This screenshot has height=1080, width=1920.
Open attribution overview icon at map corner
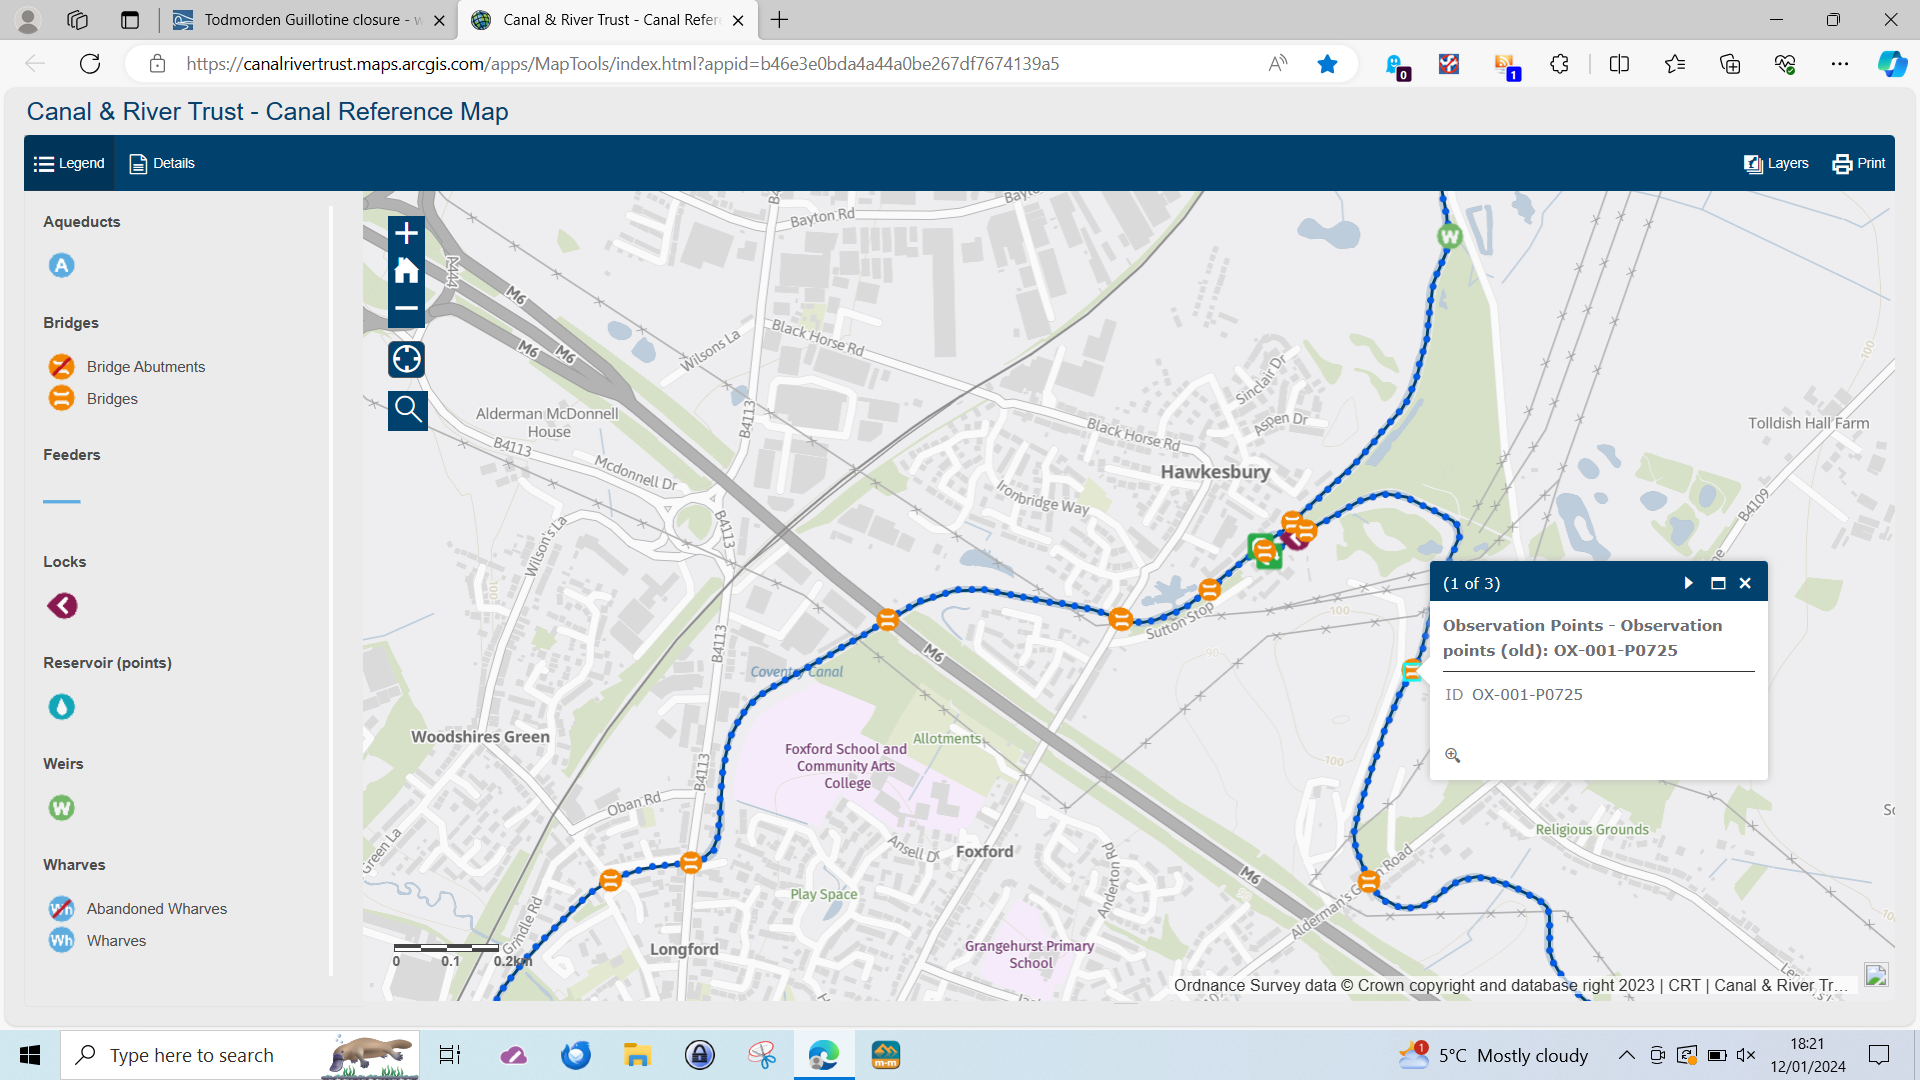click(x=1876, y=976)
